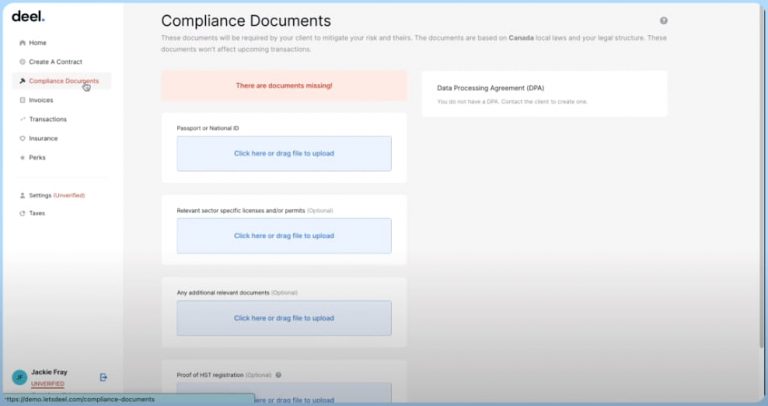Click the JF user avatar
The image size is (768, 406).
(19, 377)
